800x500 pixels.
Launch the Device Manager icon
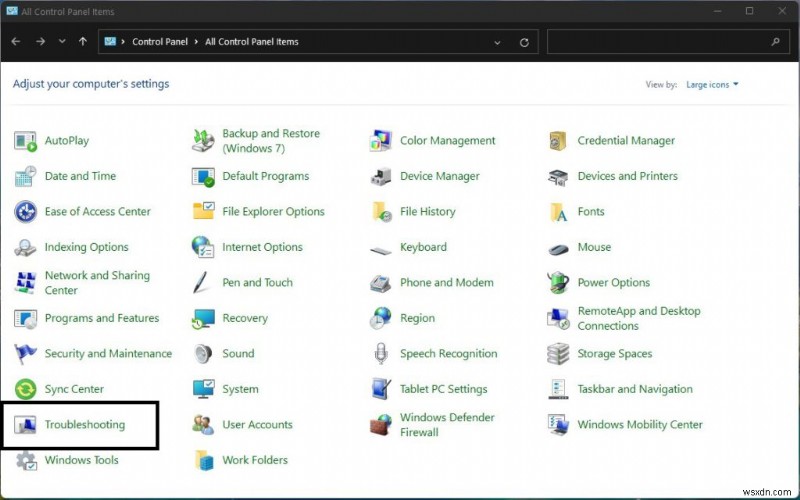click(x=381, y=177)
